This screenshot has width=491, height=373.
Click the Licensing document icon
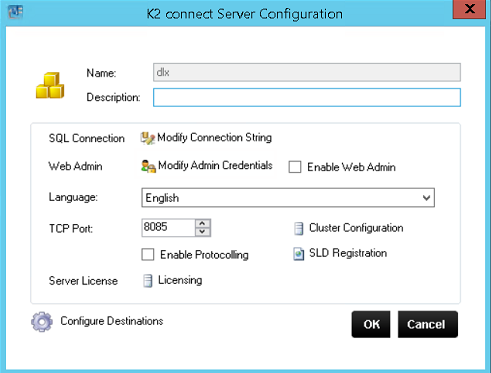click(x=148, y=281)
